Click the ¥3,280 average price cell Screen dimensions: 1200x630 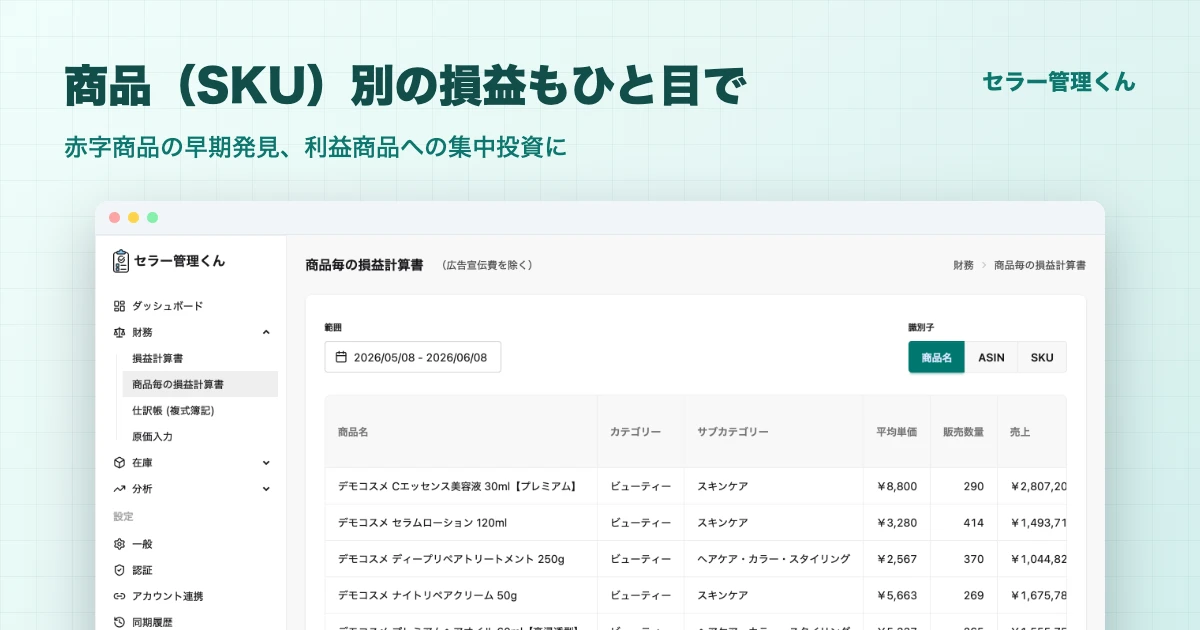897,522
